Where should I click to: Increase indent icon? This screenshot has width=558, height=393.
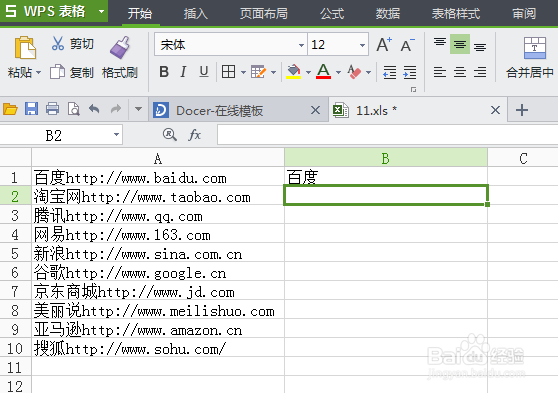410,72
